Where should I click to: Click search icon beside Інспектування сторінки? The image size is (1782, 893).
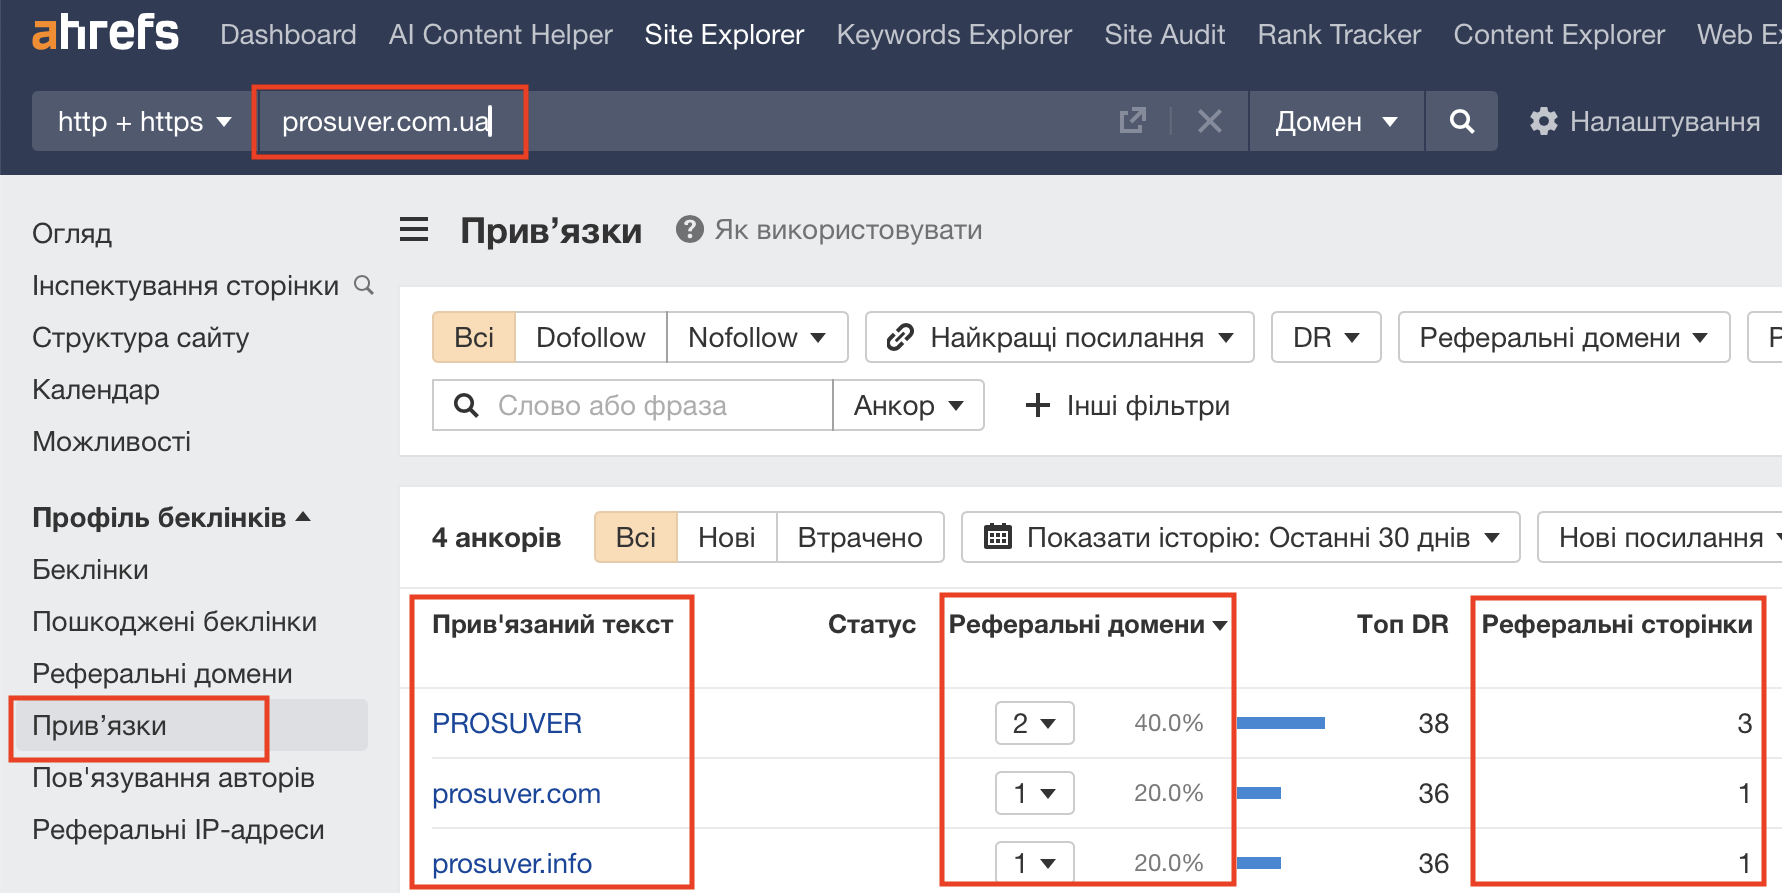[x=364, y=285]
